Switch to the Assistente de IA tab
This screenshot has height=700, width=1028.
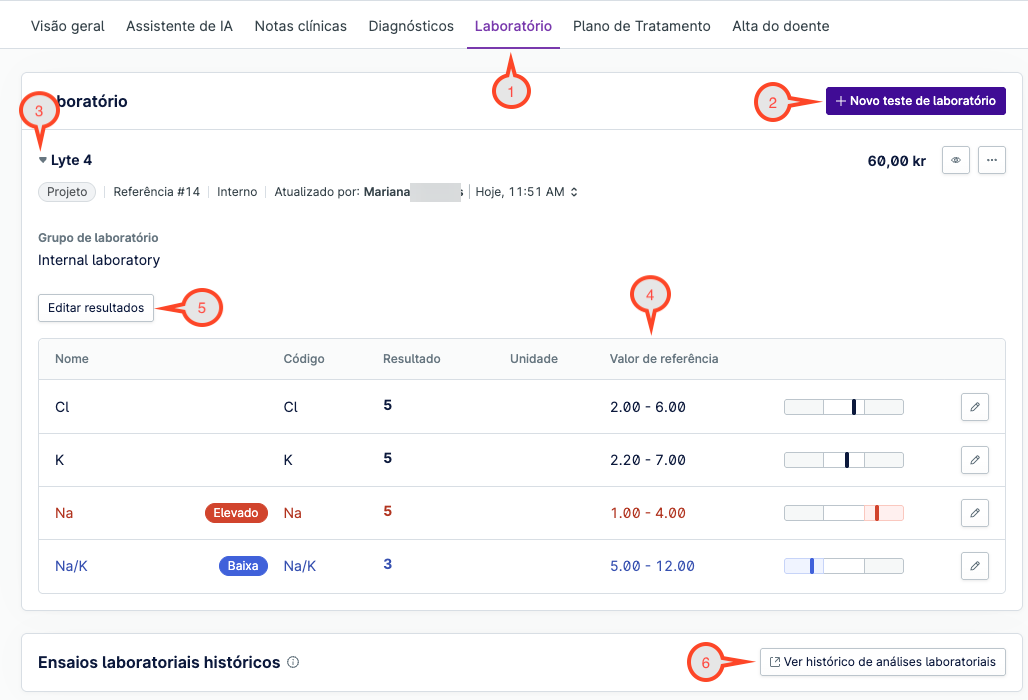(x=179, y=26)
